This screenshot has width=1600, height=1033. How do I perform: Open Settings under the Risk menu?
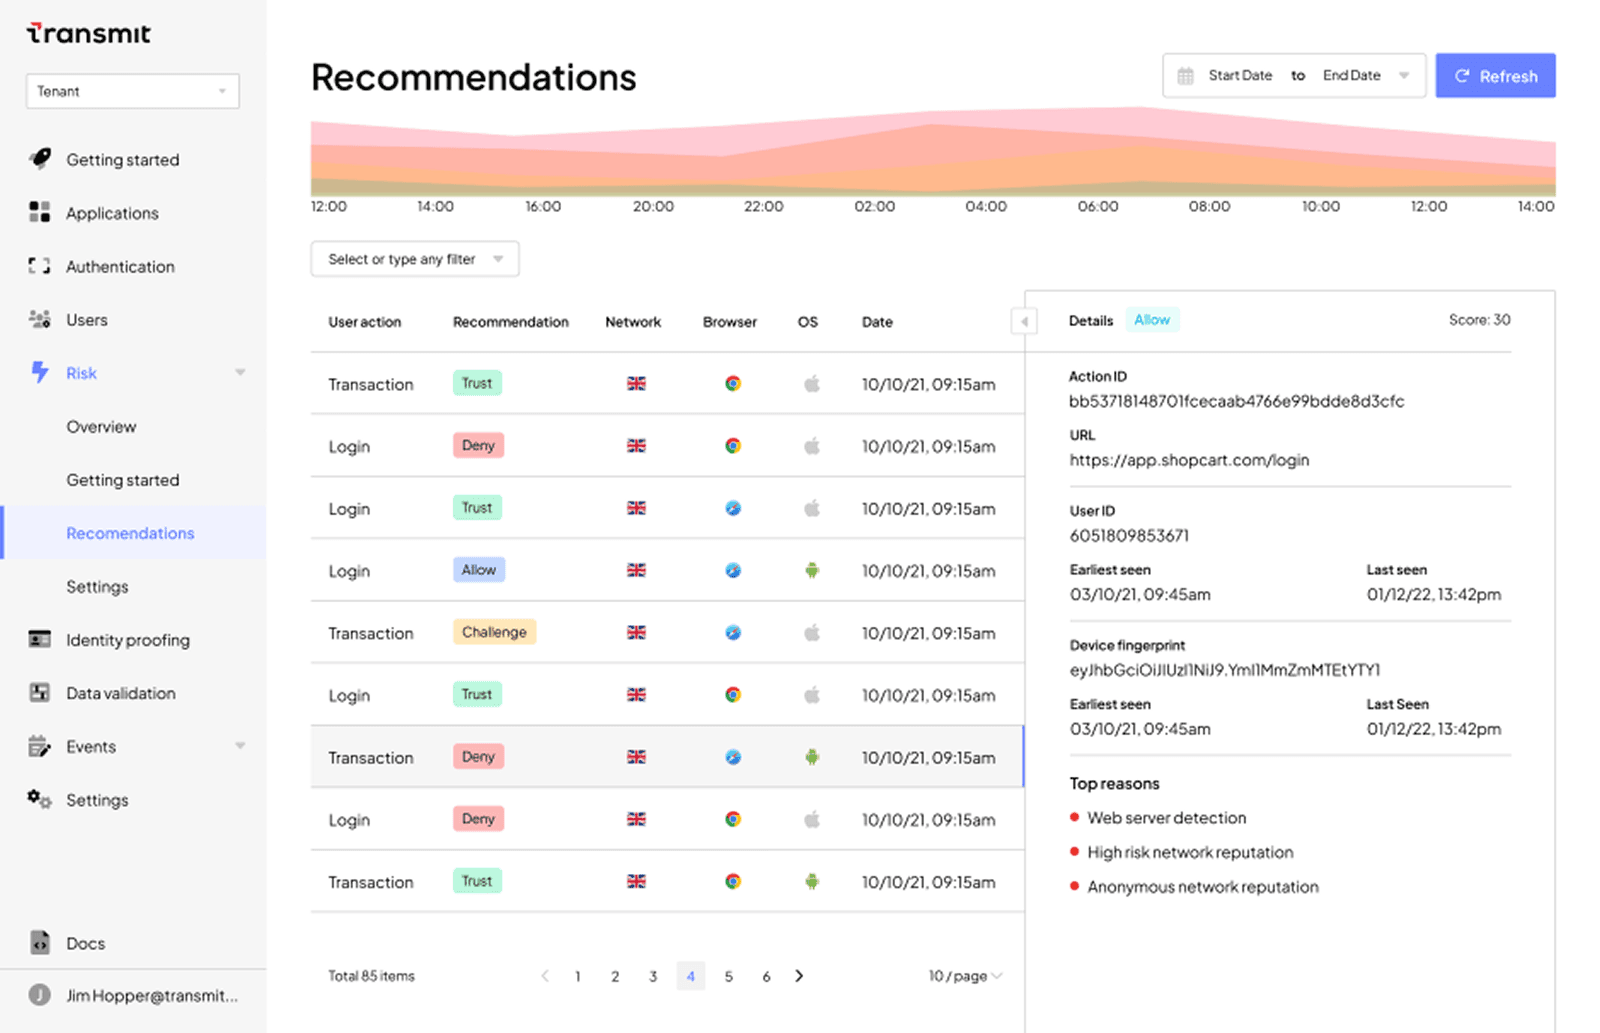[97, 587]
